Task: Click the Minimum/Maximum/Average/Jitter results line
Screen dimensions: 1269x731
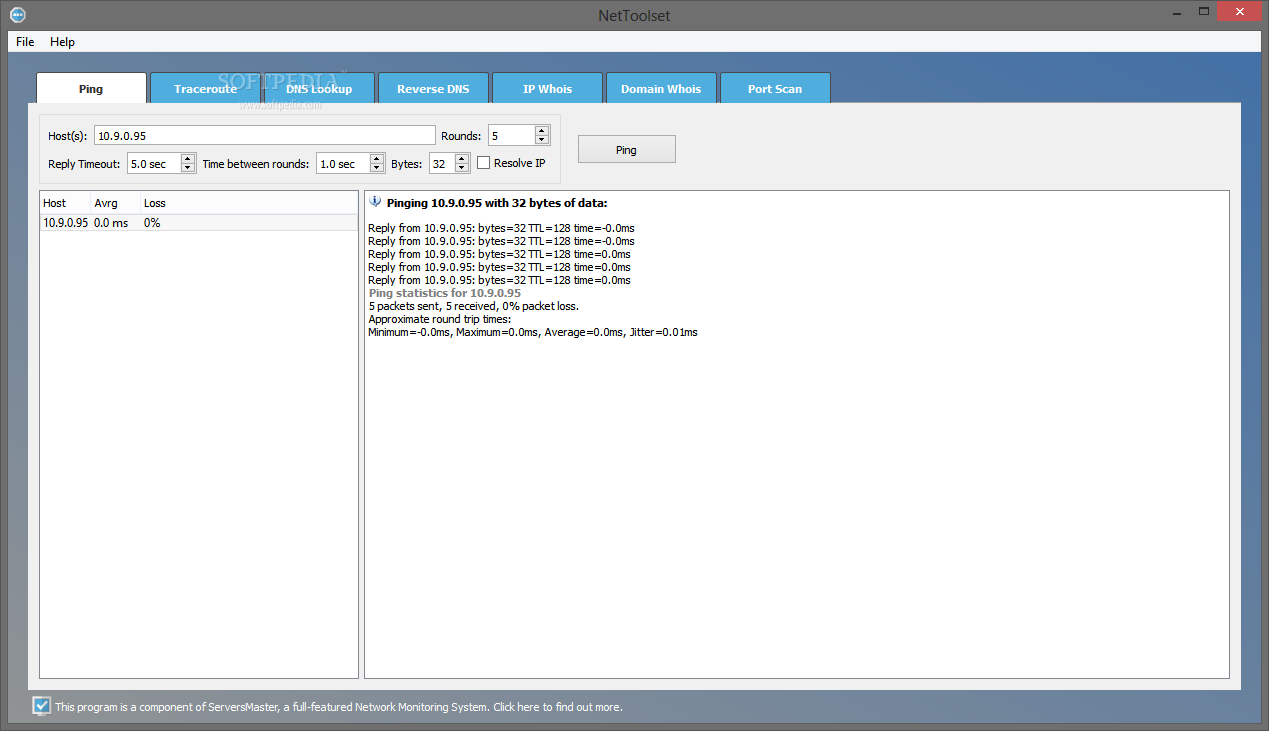Action: point(533,332)
